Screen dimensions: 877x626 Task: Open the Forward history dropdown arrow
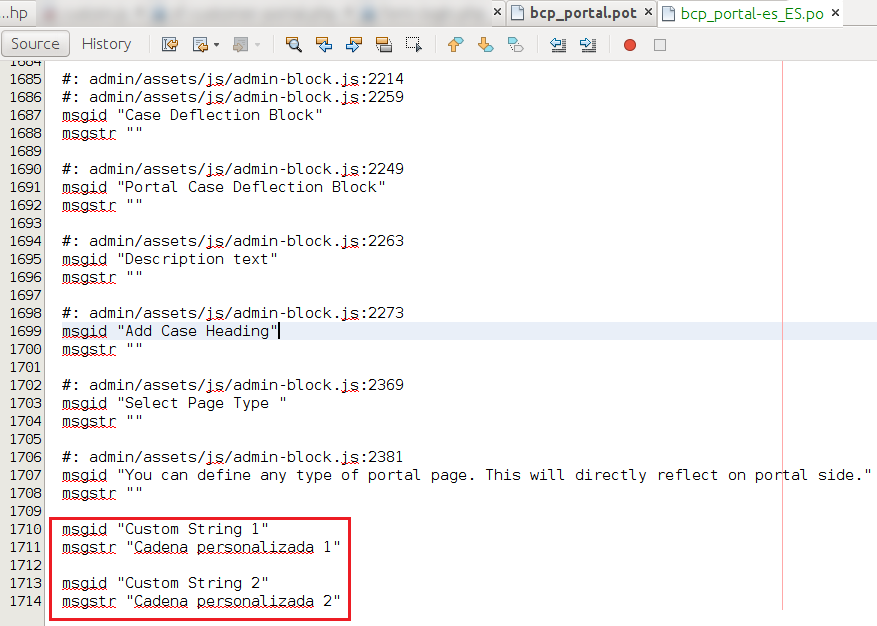click(257, 44)
